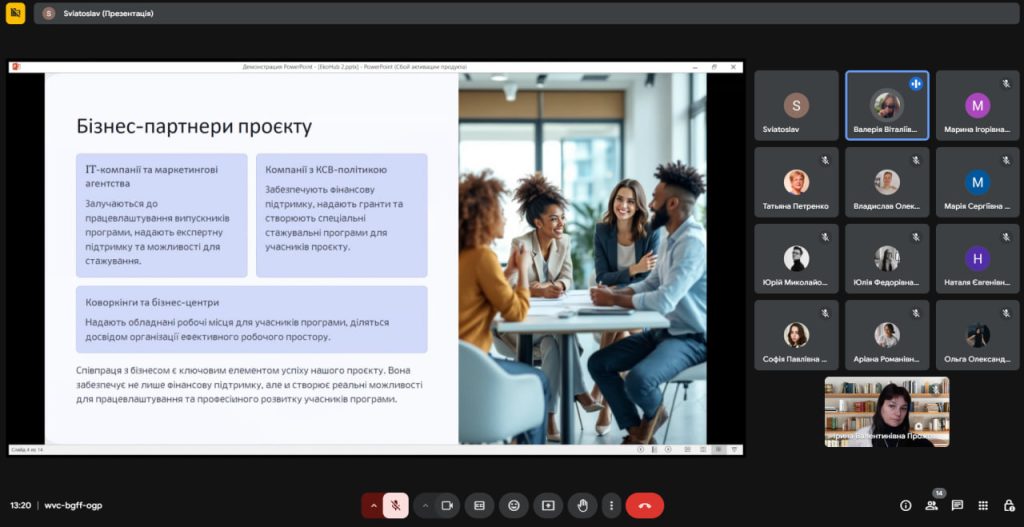Open the activities grid icon
This screenshot has width=1024, height=527.
(x=983, y=505)
